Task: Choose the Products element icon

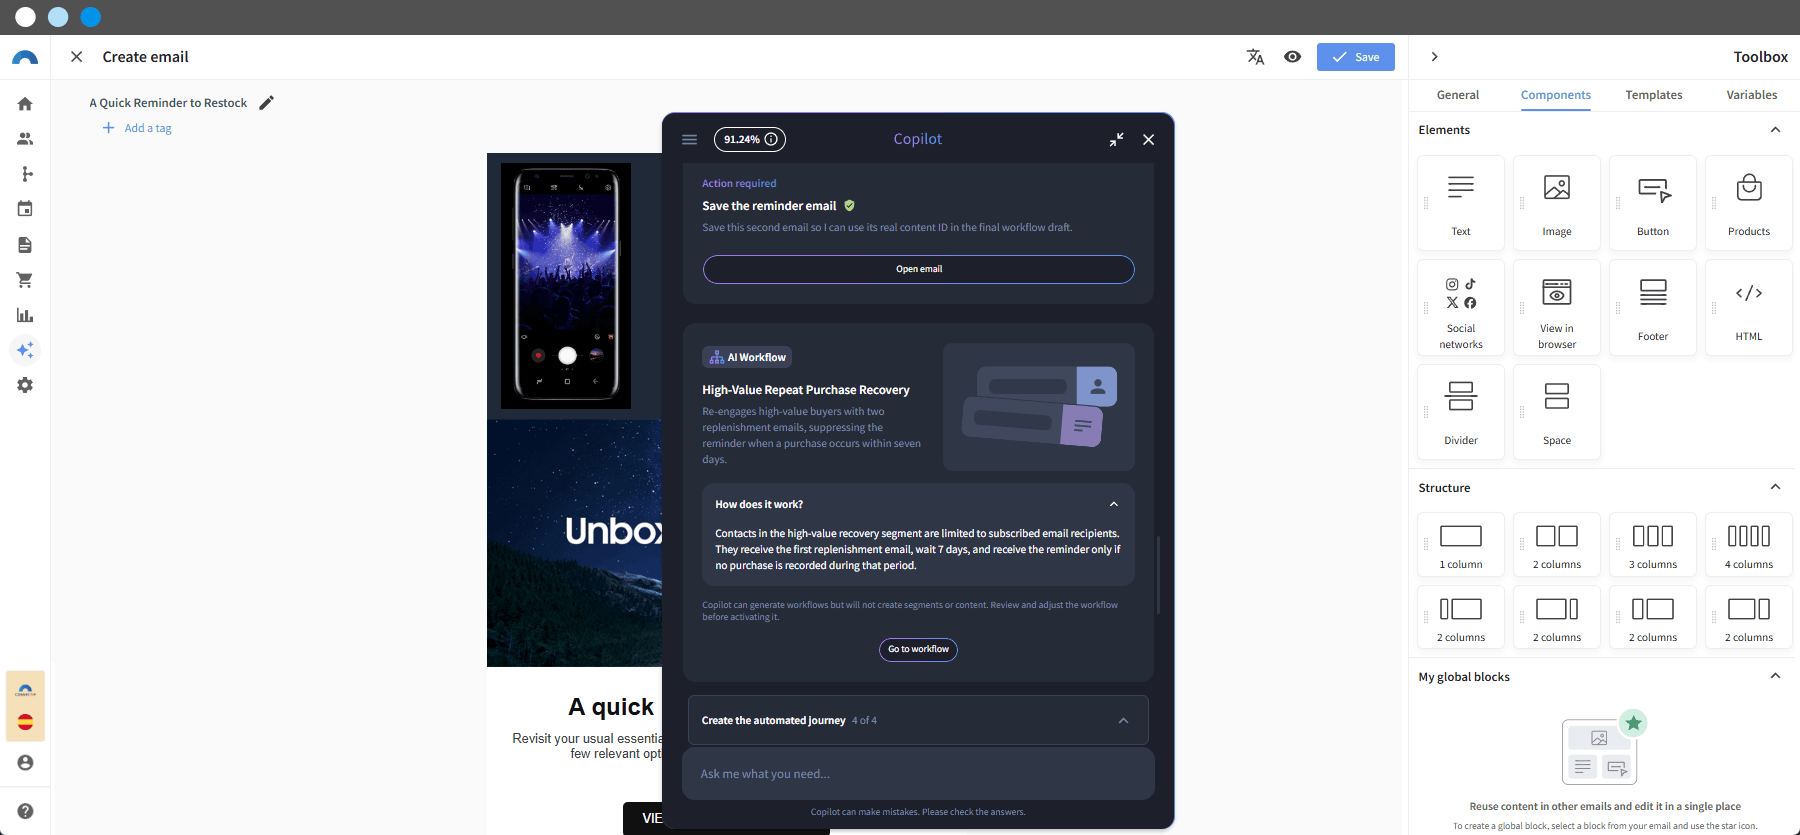Action: tap(1749, 188)
